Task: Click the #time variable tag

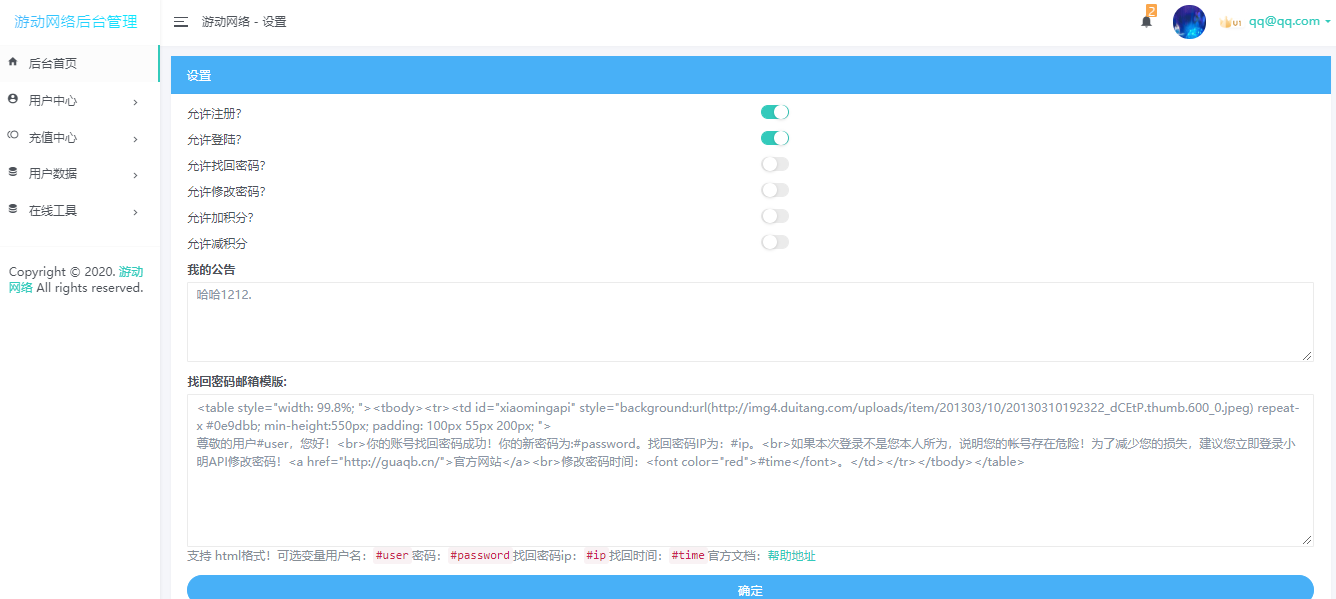Action: pos(687,556)
